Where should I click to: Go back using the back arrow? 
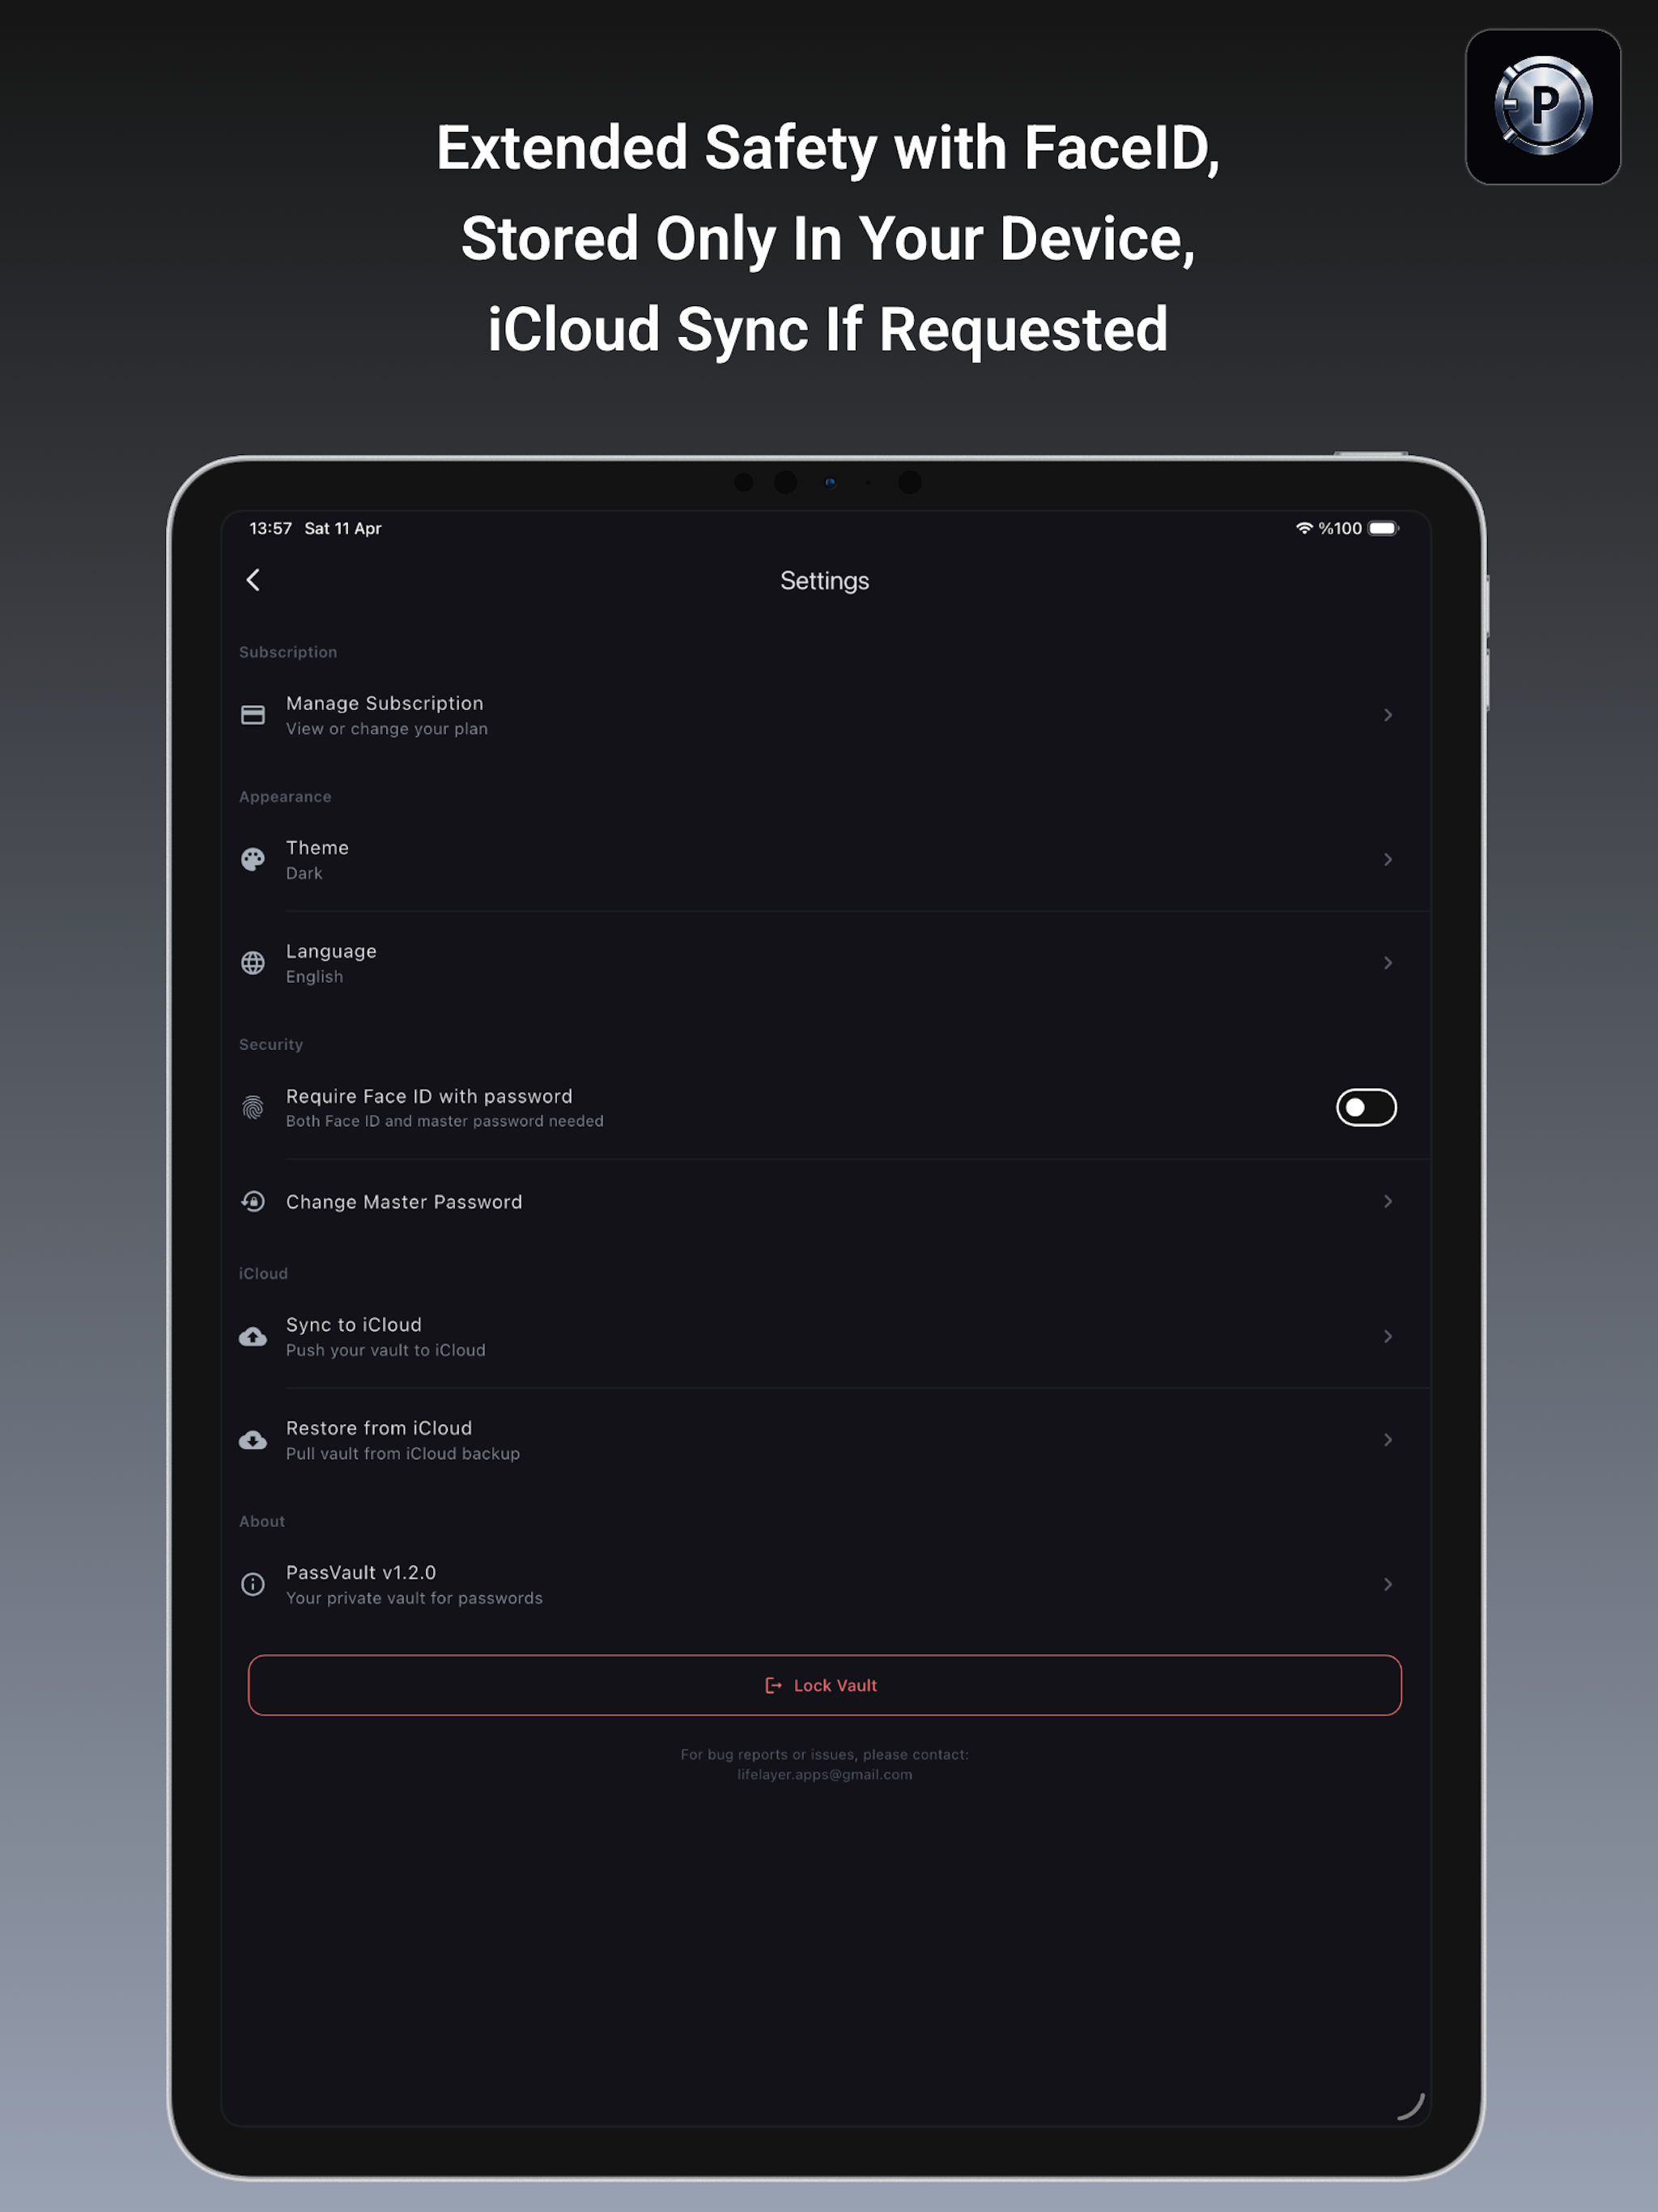(253, 580)
